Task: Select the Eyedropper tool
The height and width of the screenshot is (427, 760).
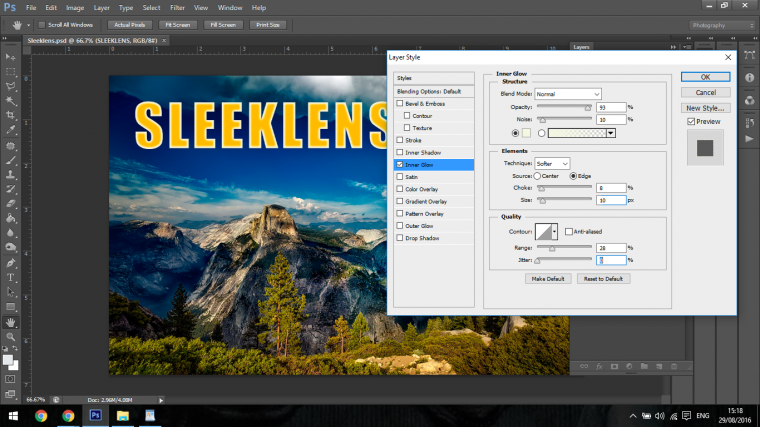Action: click(10, 130)
